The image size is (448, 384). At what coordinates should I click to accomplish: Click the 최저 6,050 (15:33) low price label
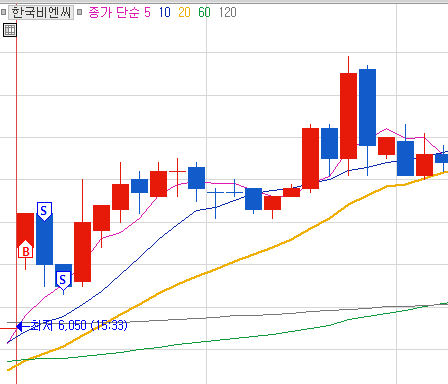(x=79, y=325)
